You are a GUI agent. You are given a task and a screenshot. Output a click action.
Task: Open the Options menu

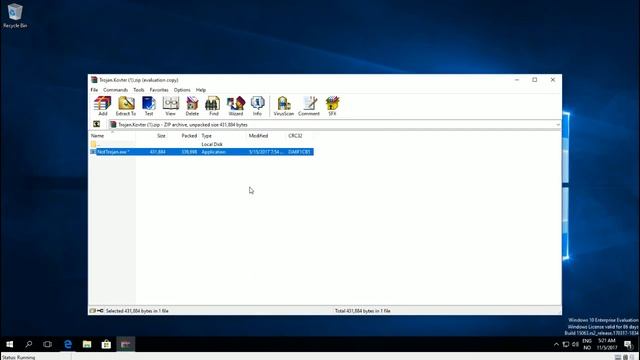(182, 90)
